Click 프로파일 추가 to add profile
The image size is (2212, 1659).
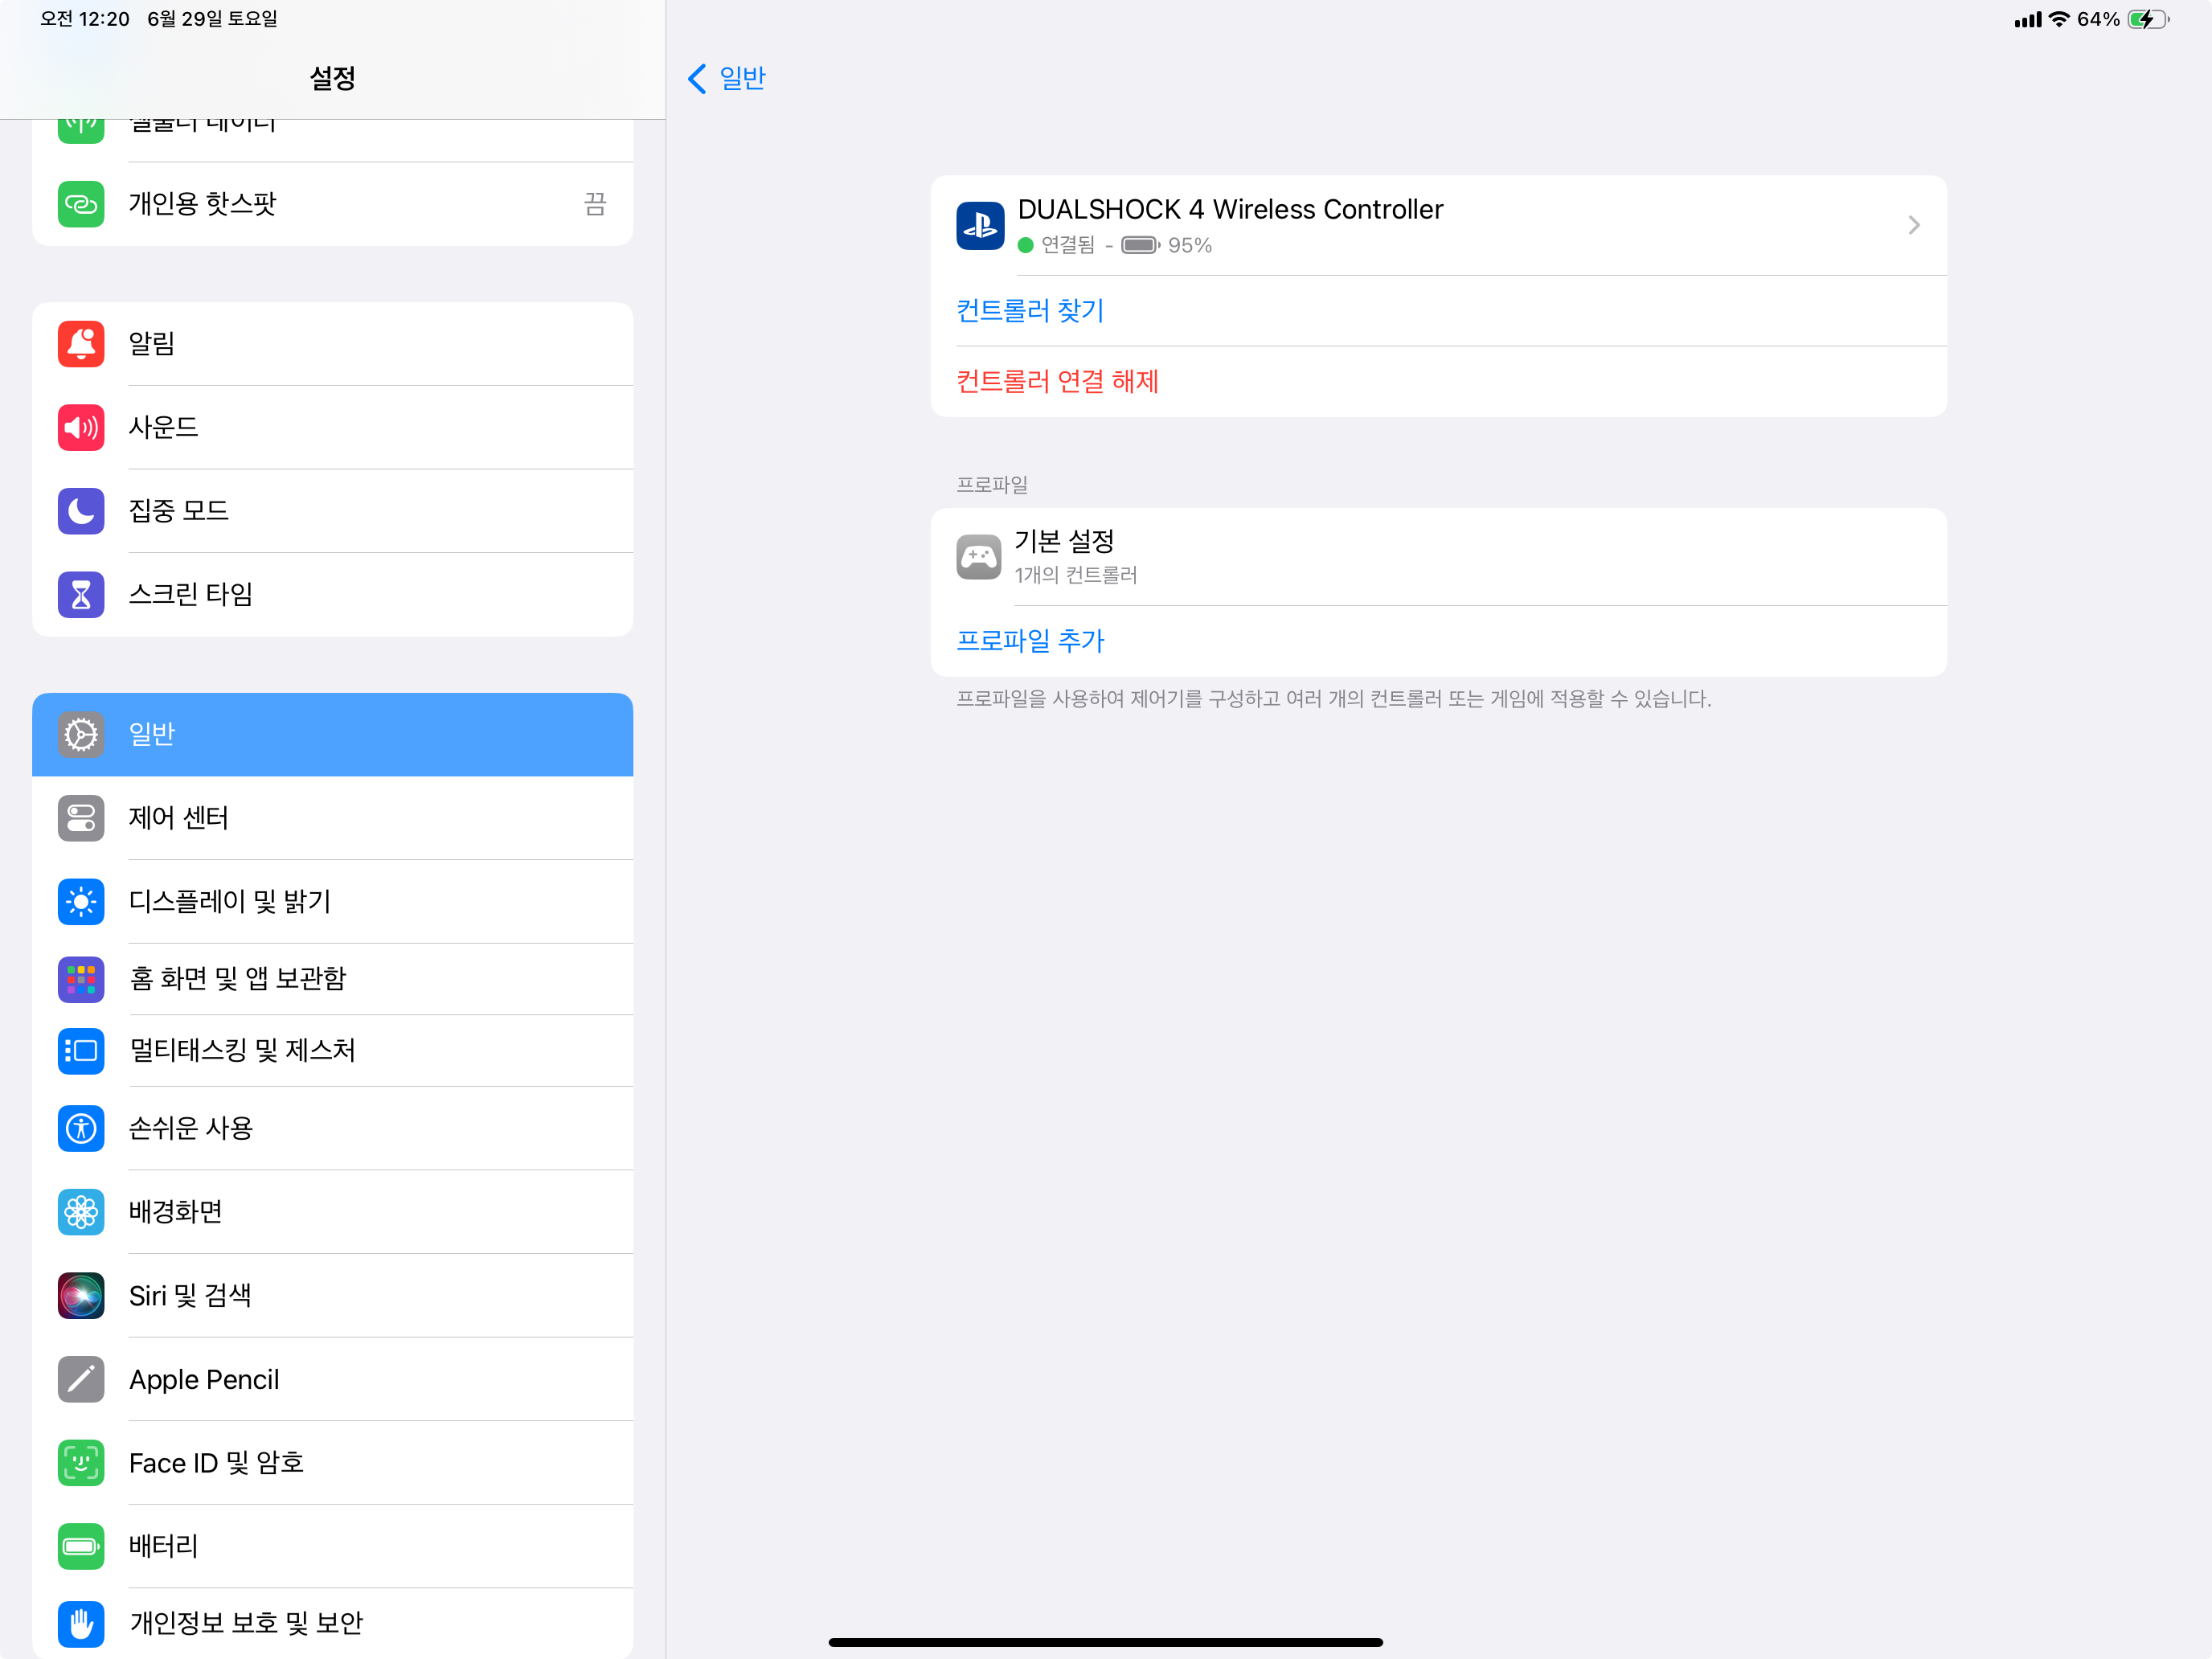1030,641
